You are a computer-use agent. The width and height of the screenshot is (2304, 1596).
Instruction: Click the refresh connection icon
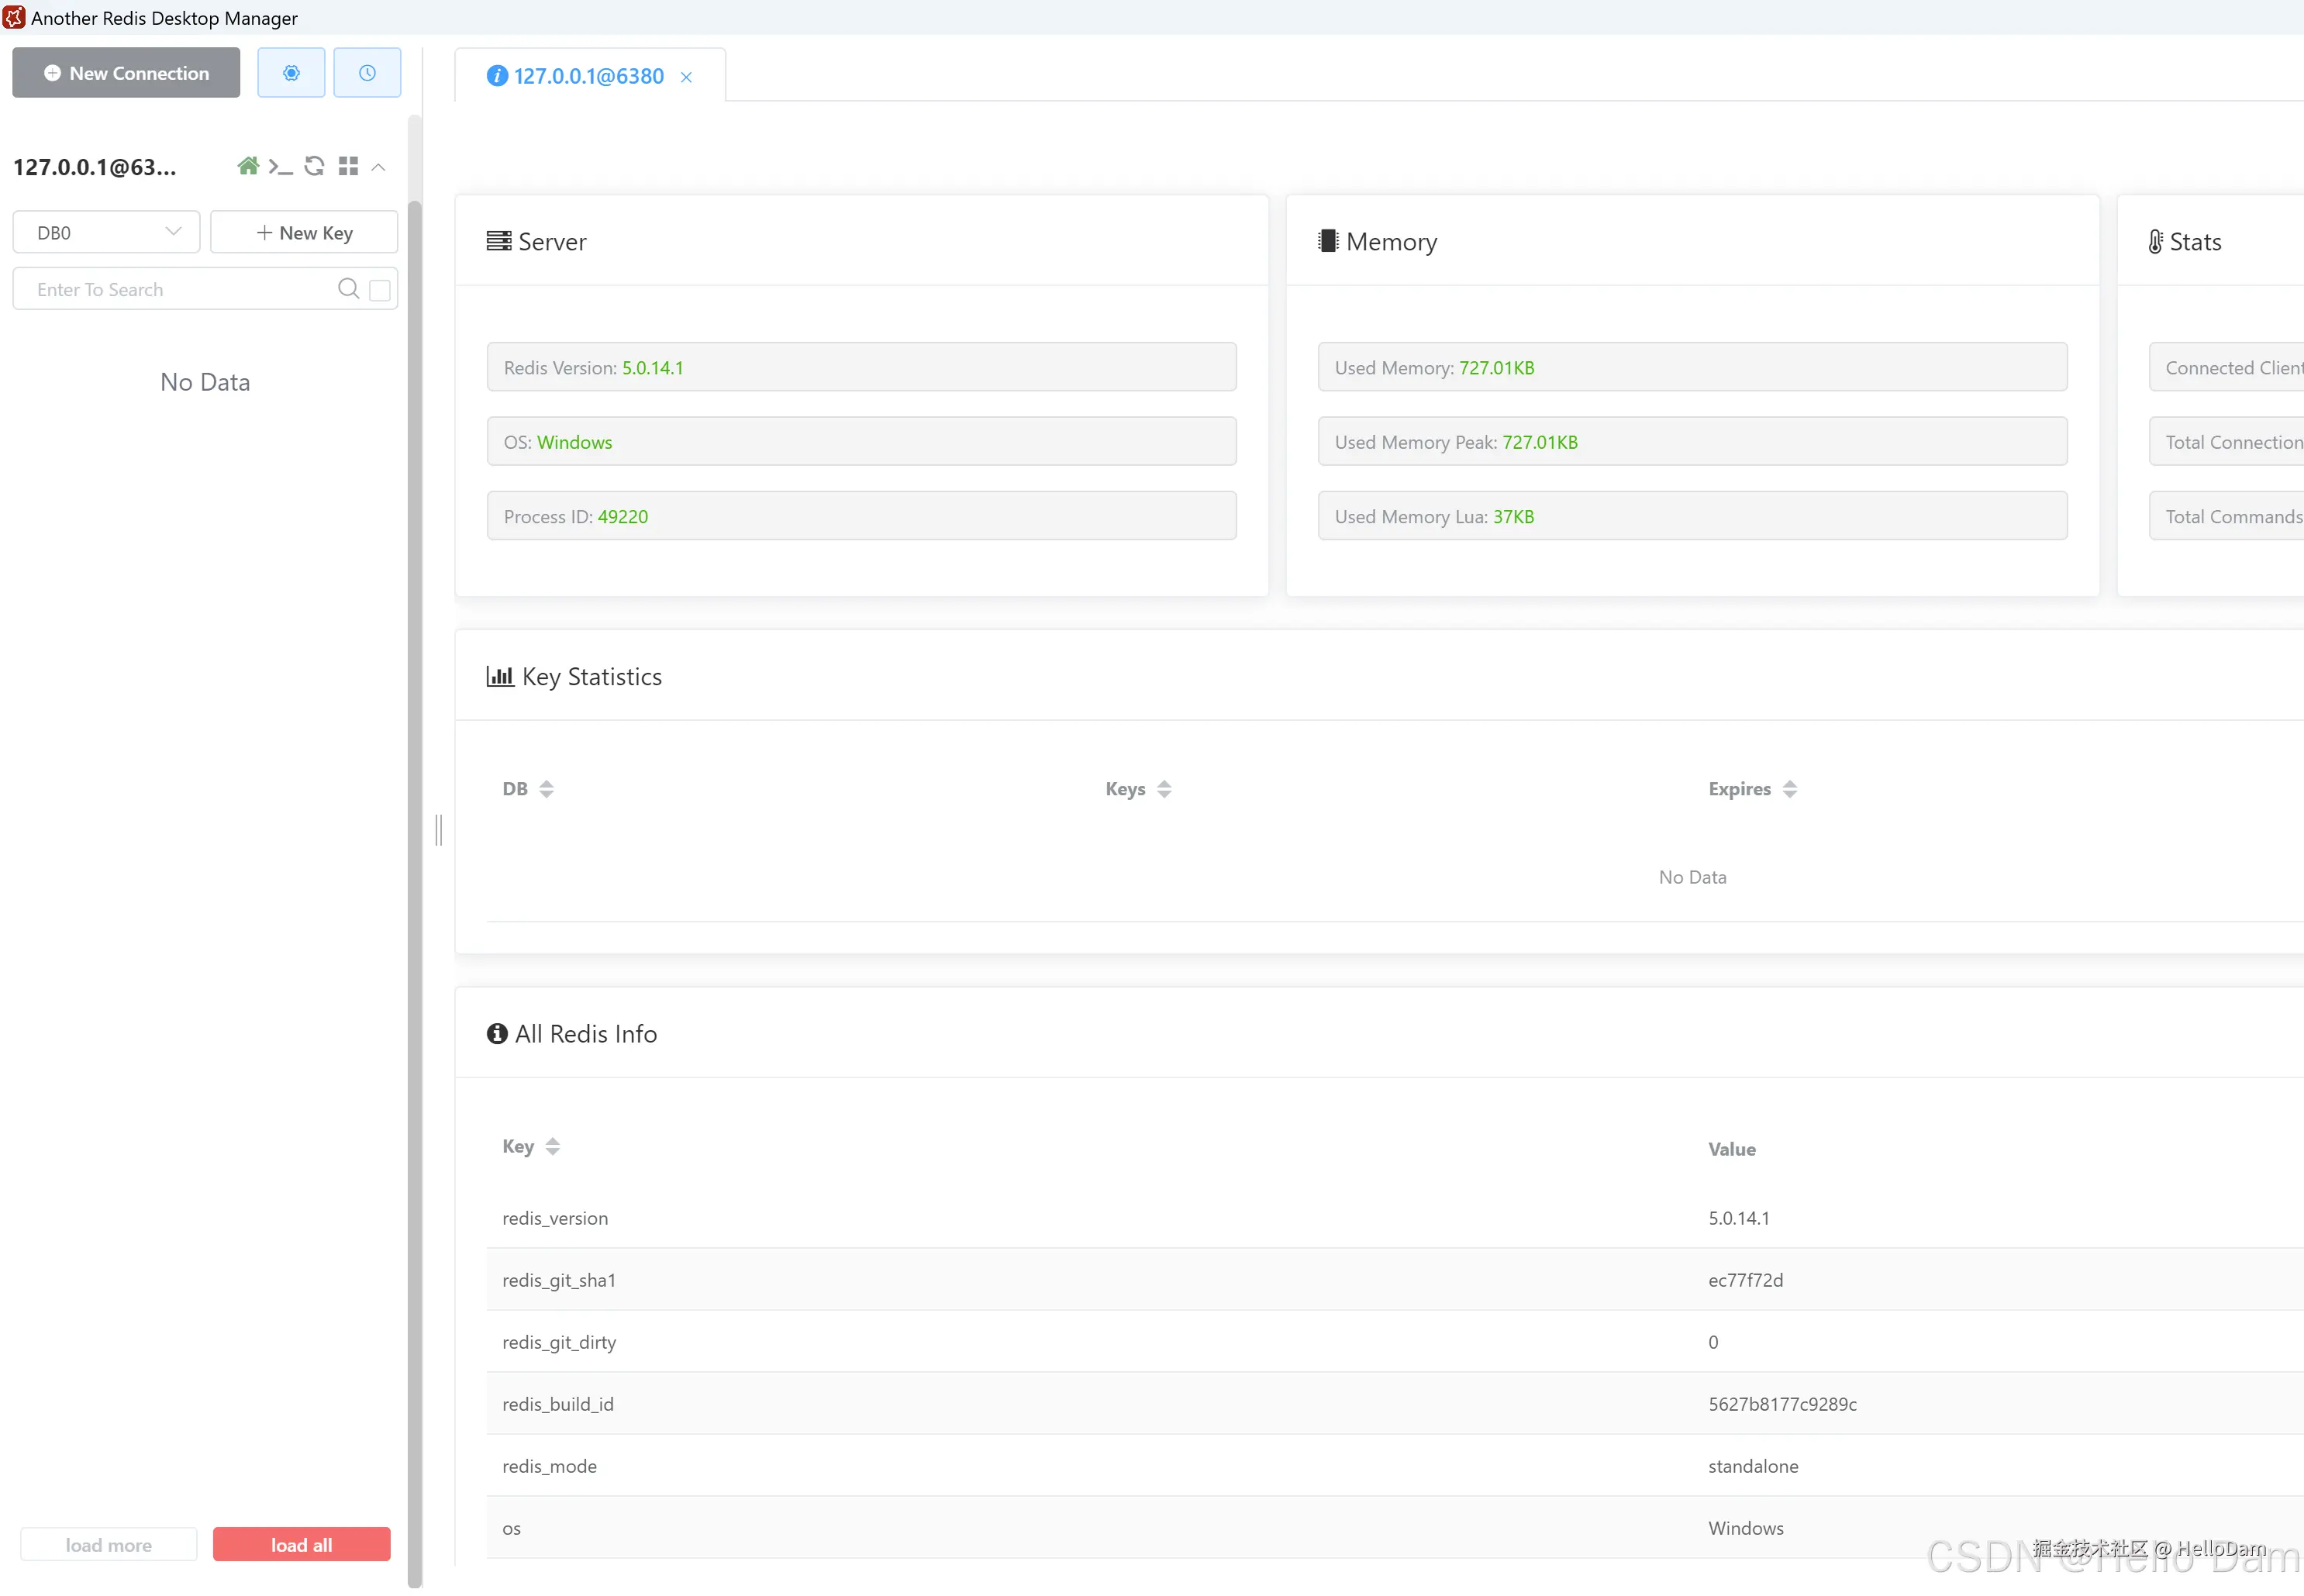314,166
